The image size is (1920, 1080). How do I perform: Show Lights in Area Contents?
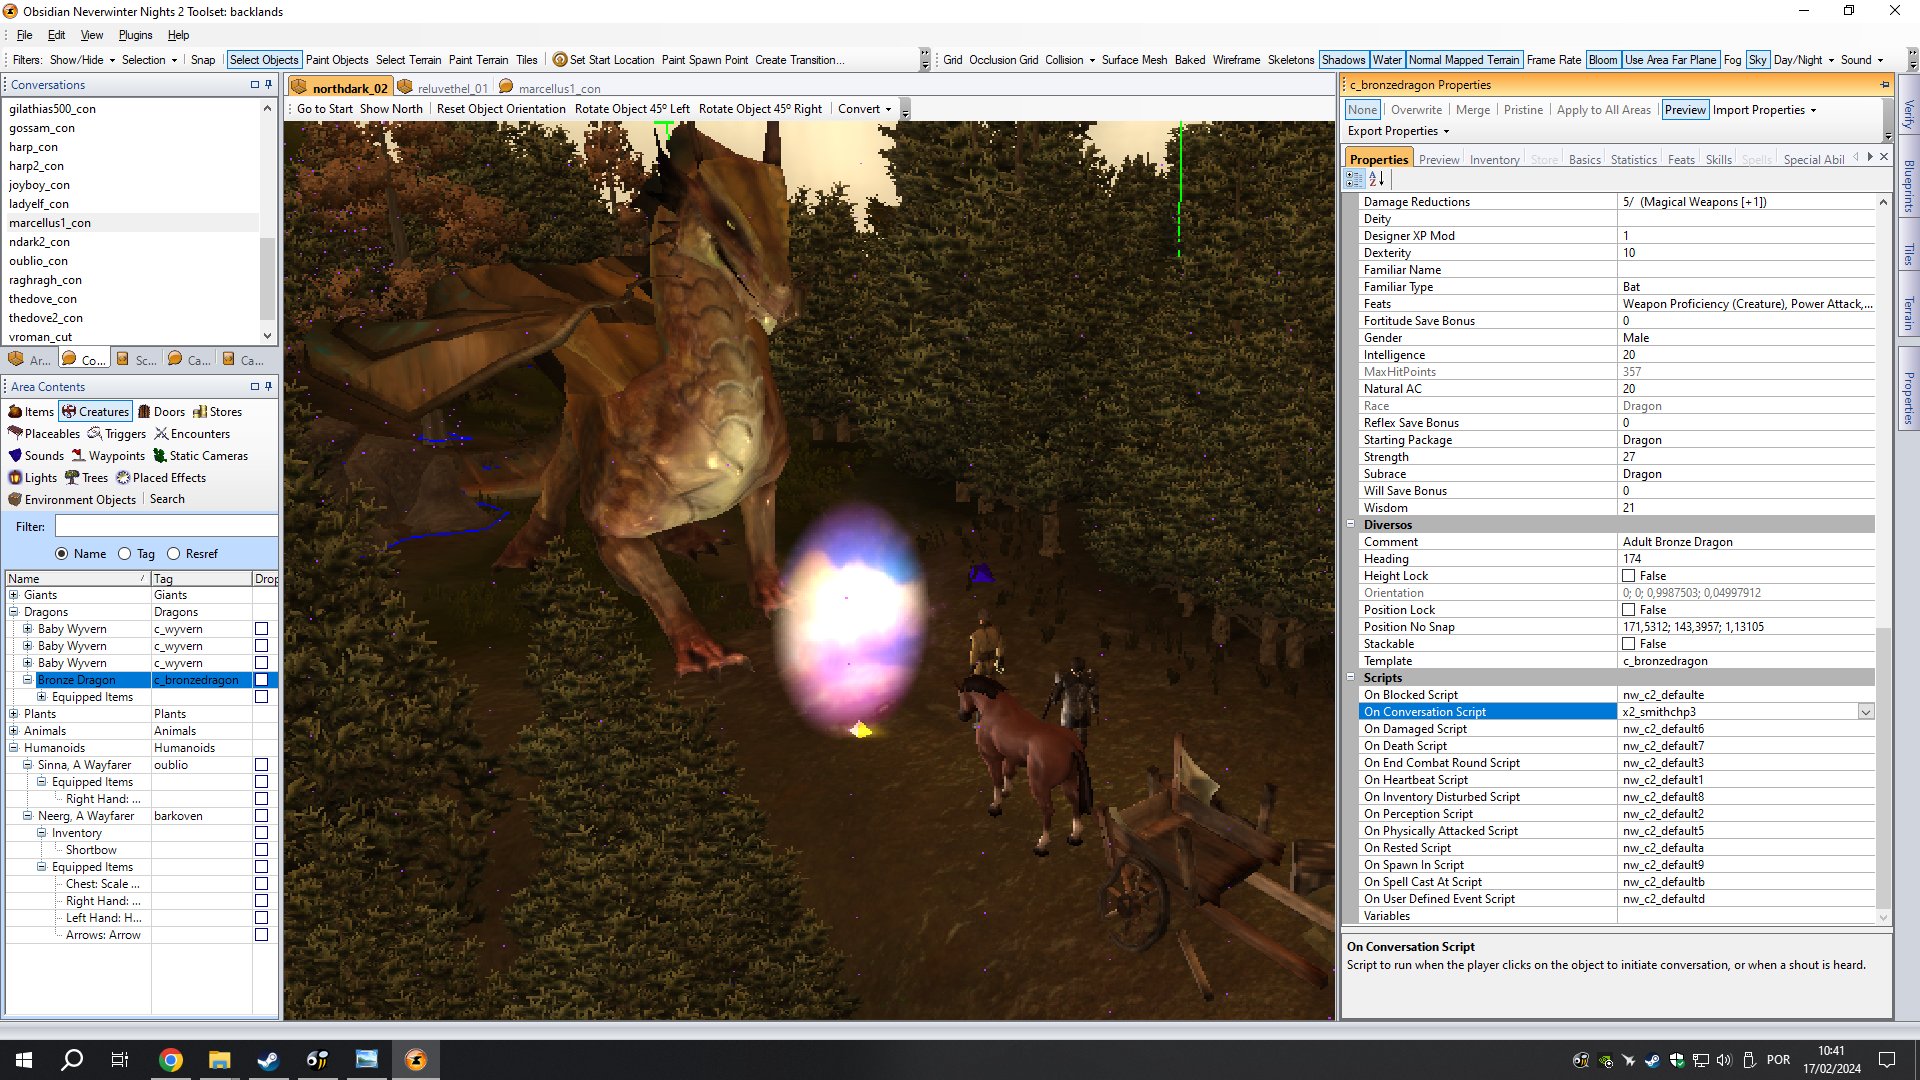coord(33,478)
